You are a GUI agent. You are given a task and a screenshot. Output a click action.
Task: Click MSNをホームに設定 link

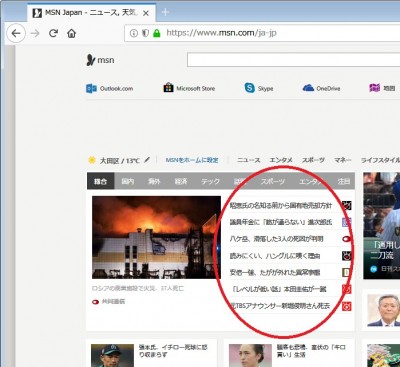point(192,160)
